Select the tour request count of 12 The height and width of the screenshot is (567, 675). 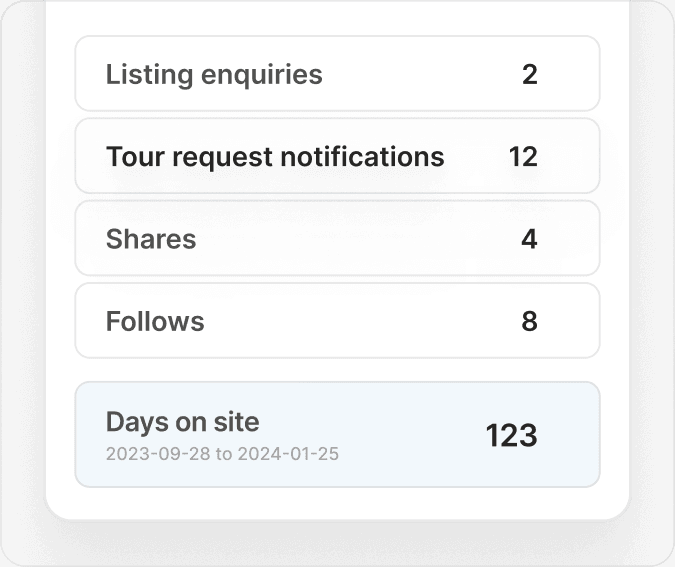click(x=523, y=157)
